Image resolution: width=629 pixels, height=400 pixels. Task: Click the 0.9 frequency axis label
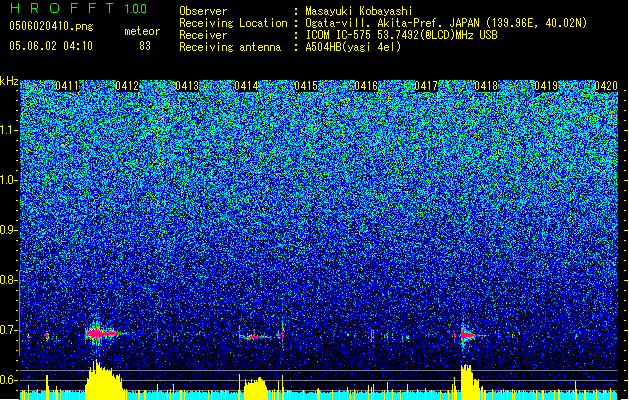[8, 230]
